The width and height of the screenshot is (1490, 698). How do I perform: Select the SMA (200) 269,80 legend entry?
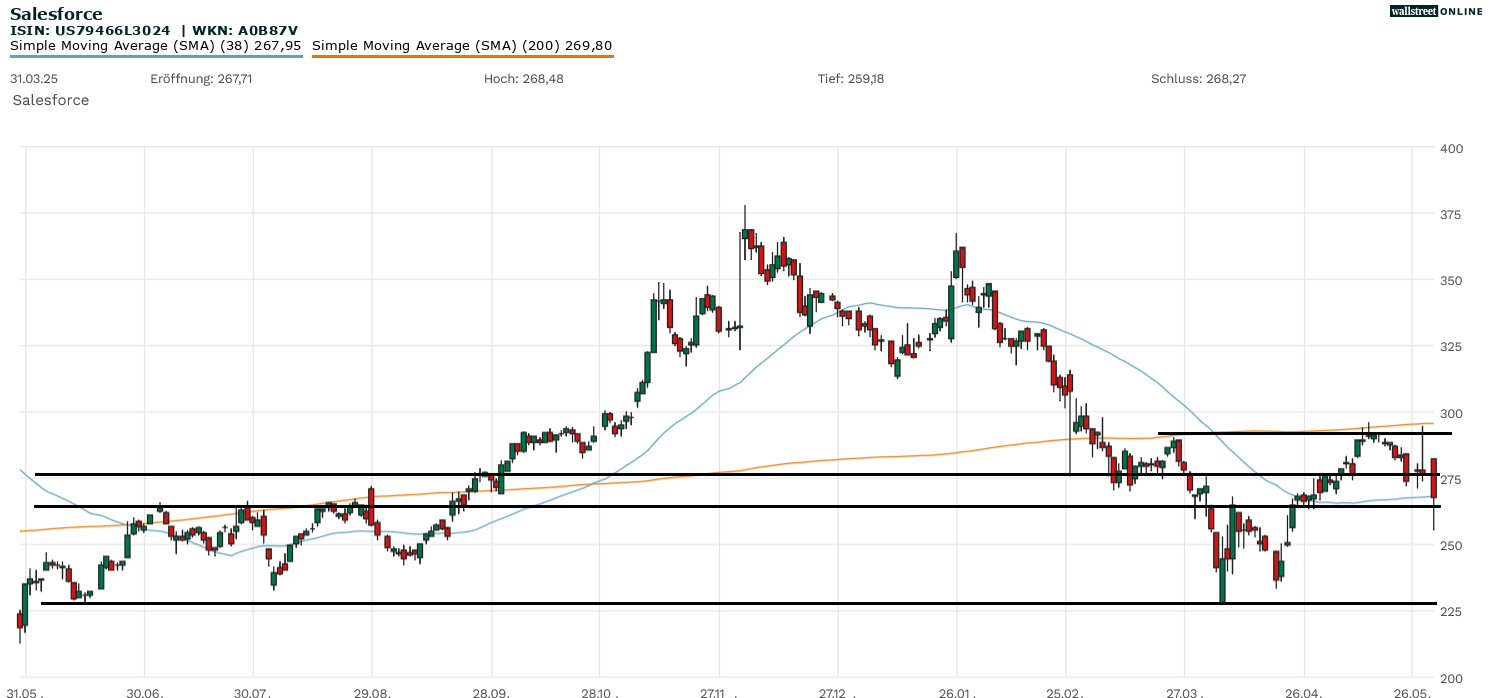[x=462, y=46]
